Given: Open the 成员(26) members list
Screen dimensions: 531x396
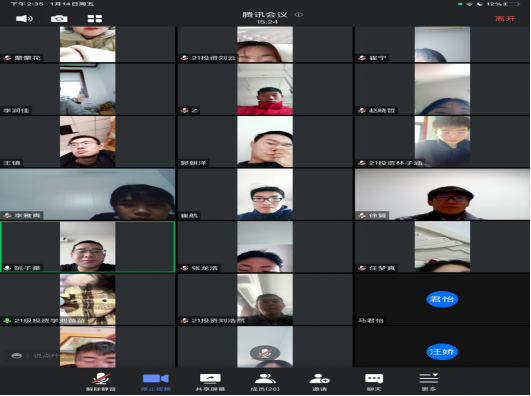Looking at the screenshot, I should tap(265, 382).
